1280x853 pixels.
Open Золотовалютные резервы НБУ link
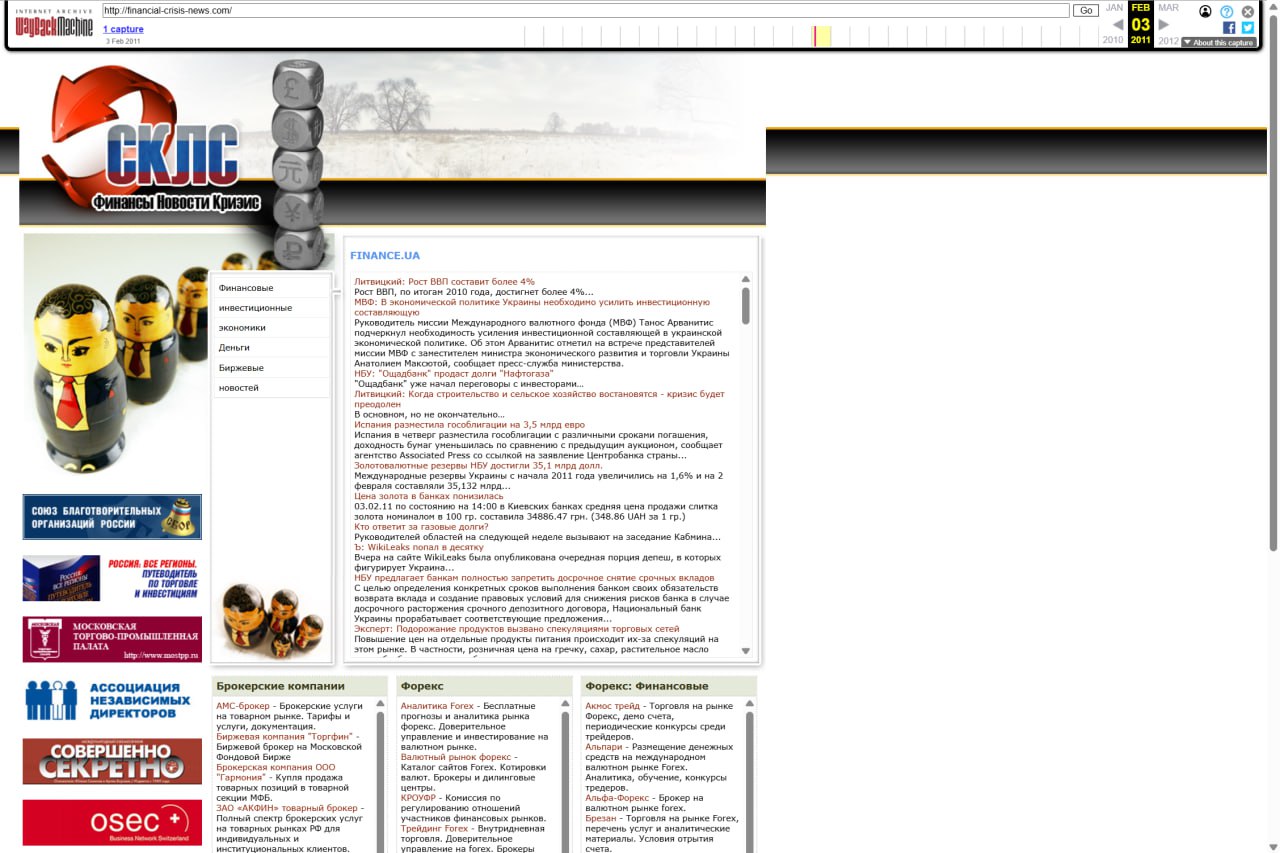pyautogui.click(x=478, y=466)
